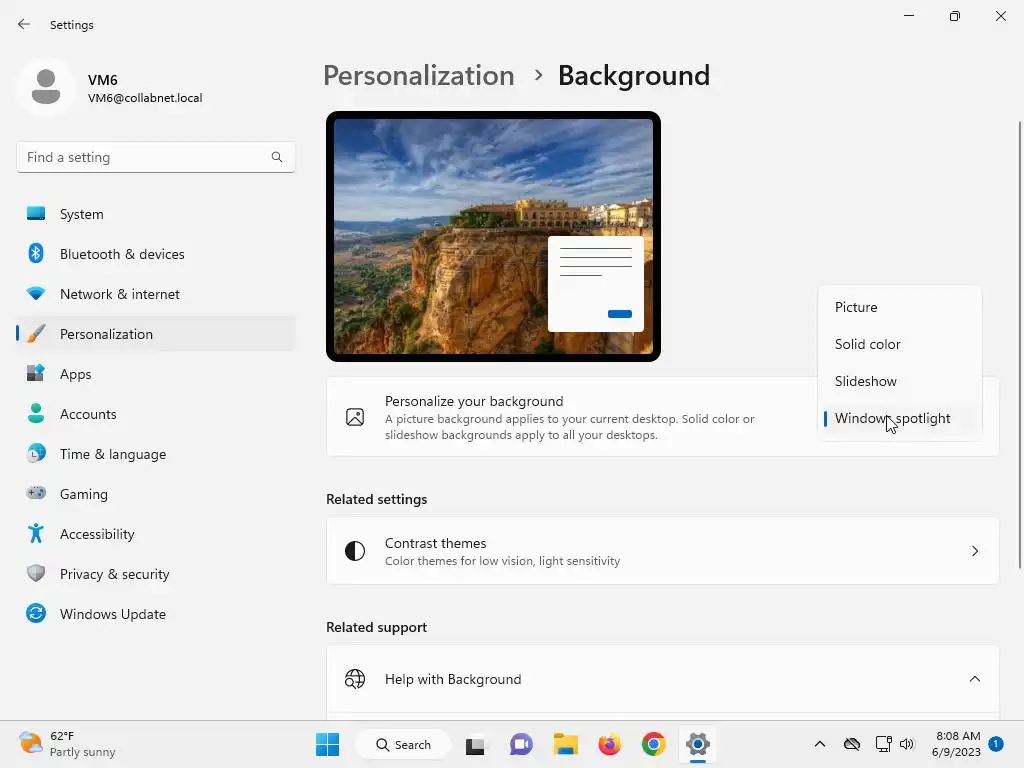Launch Firefox from the taskbar
Viewport: 1024px width, 768px height.
pyautogui.click(x=609, y=744)
